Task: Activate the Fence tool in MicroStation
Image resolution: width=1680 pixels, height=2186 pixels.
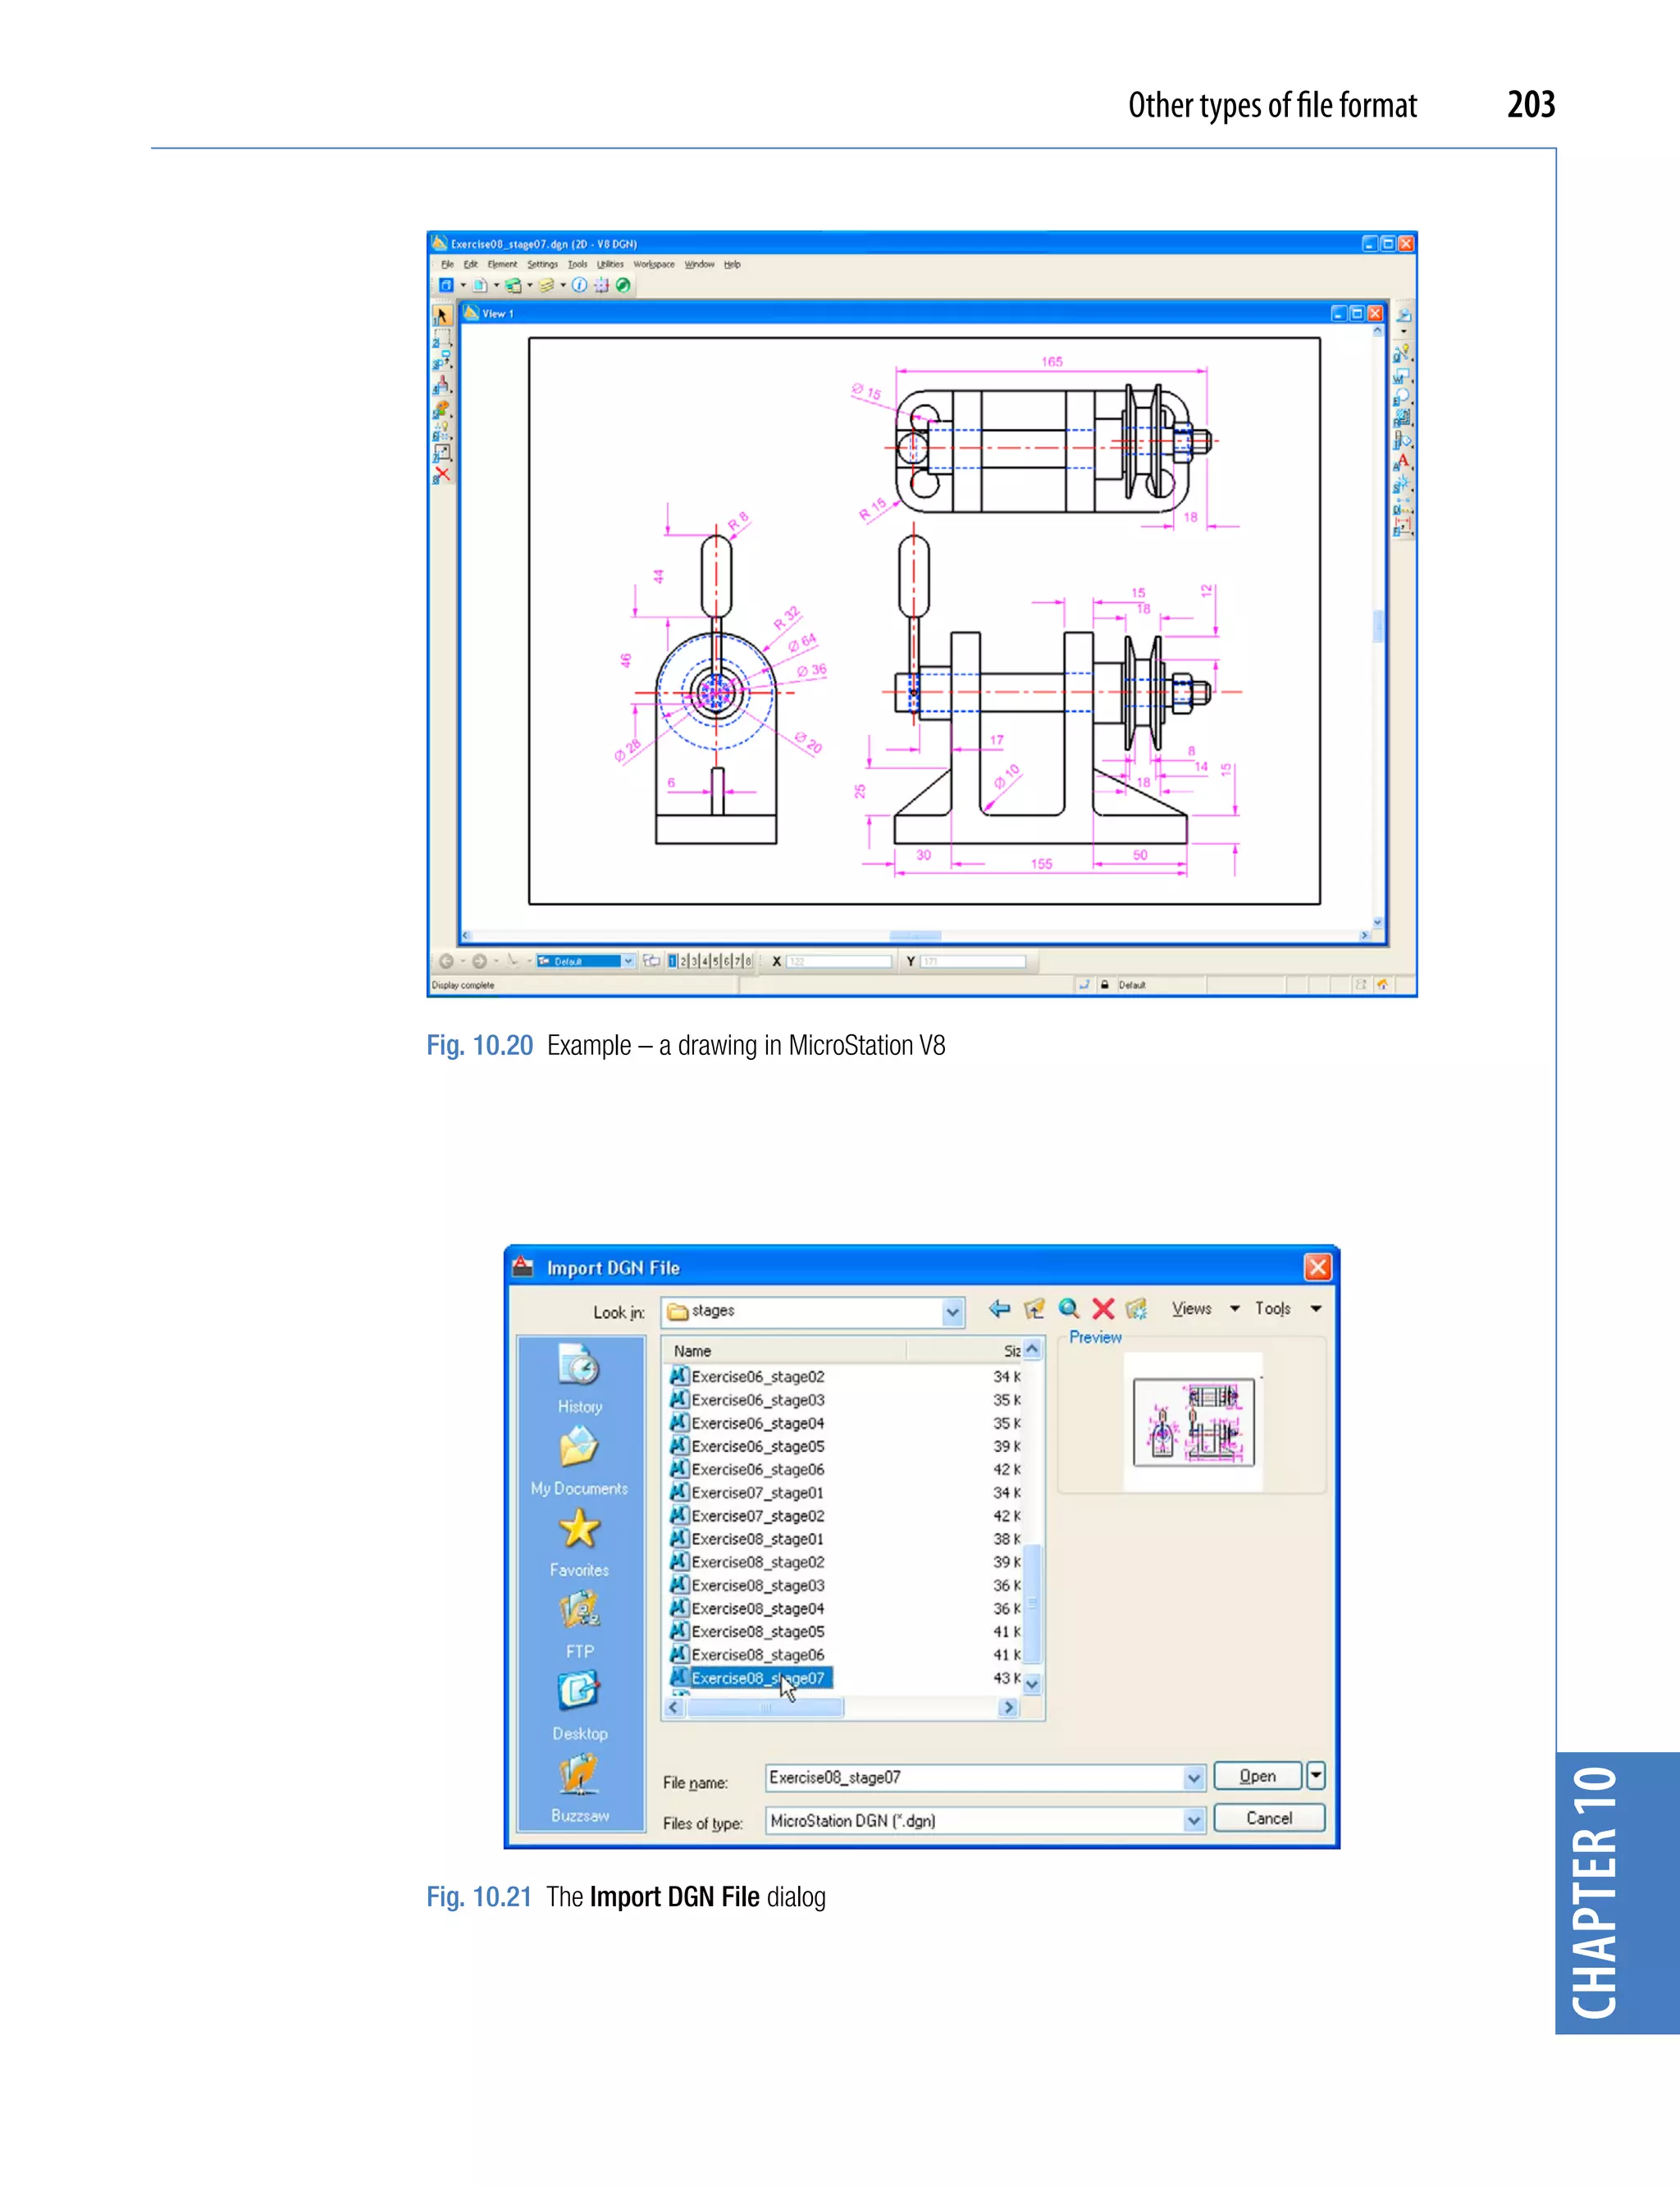Action: [x=441, y=337]
